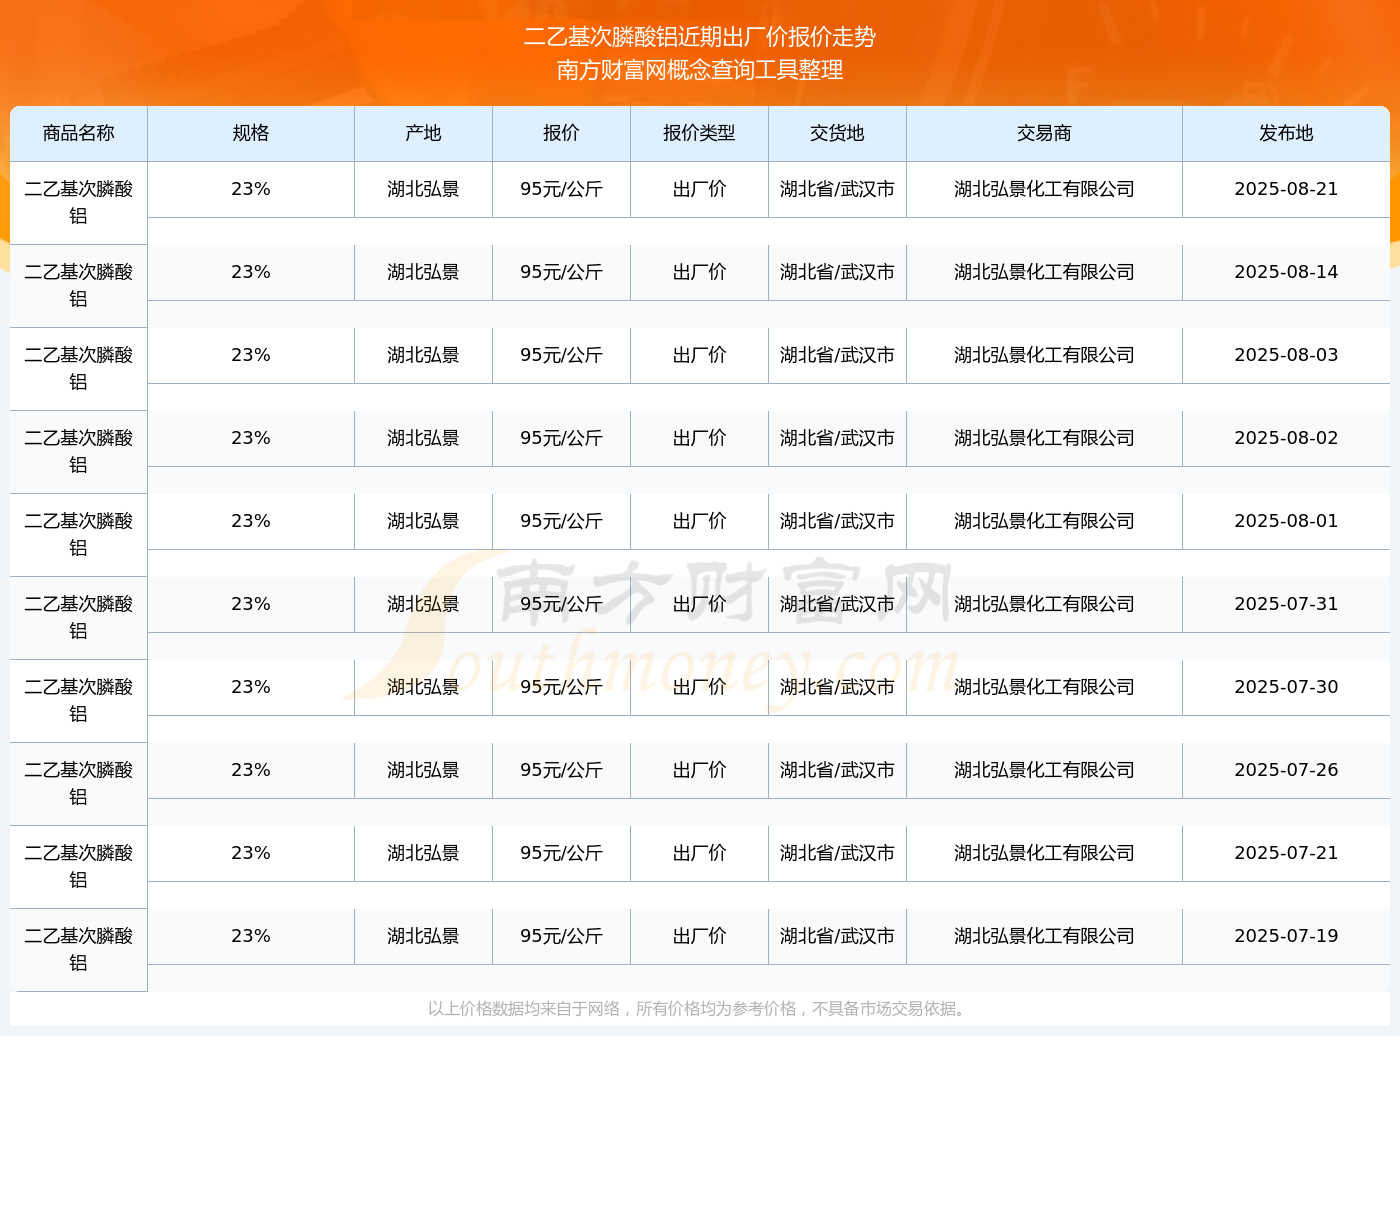Select the 报价类型 column header

coord(699,133)
